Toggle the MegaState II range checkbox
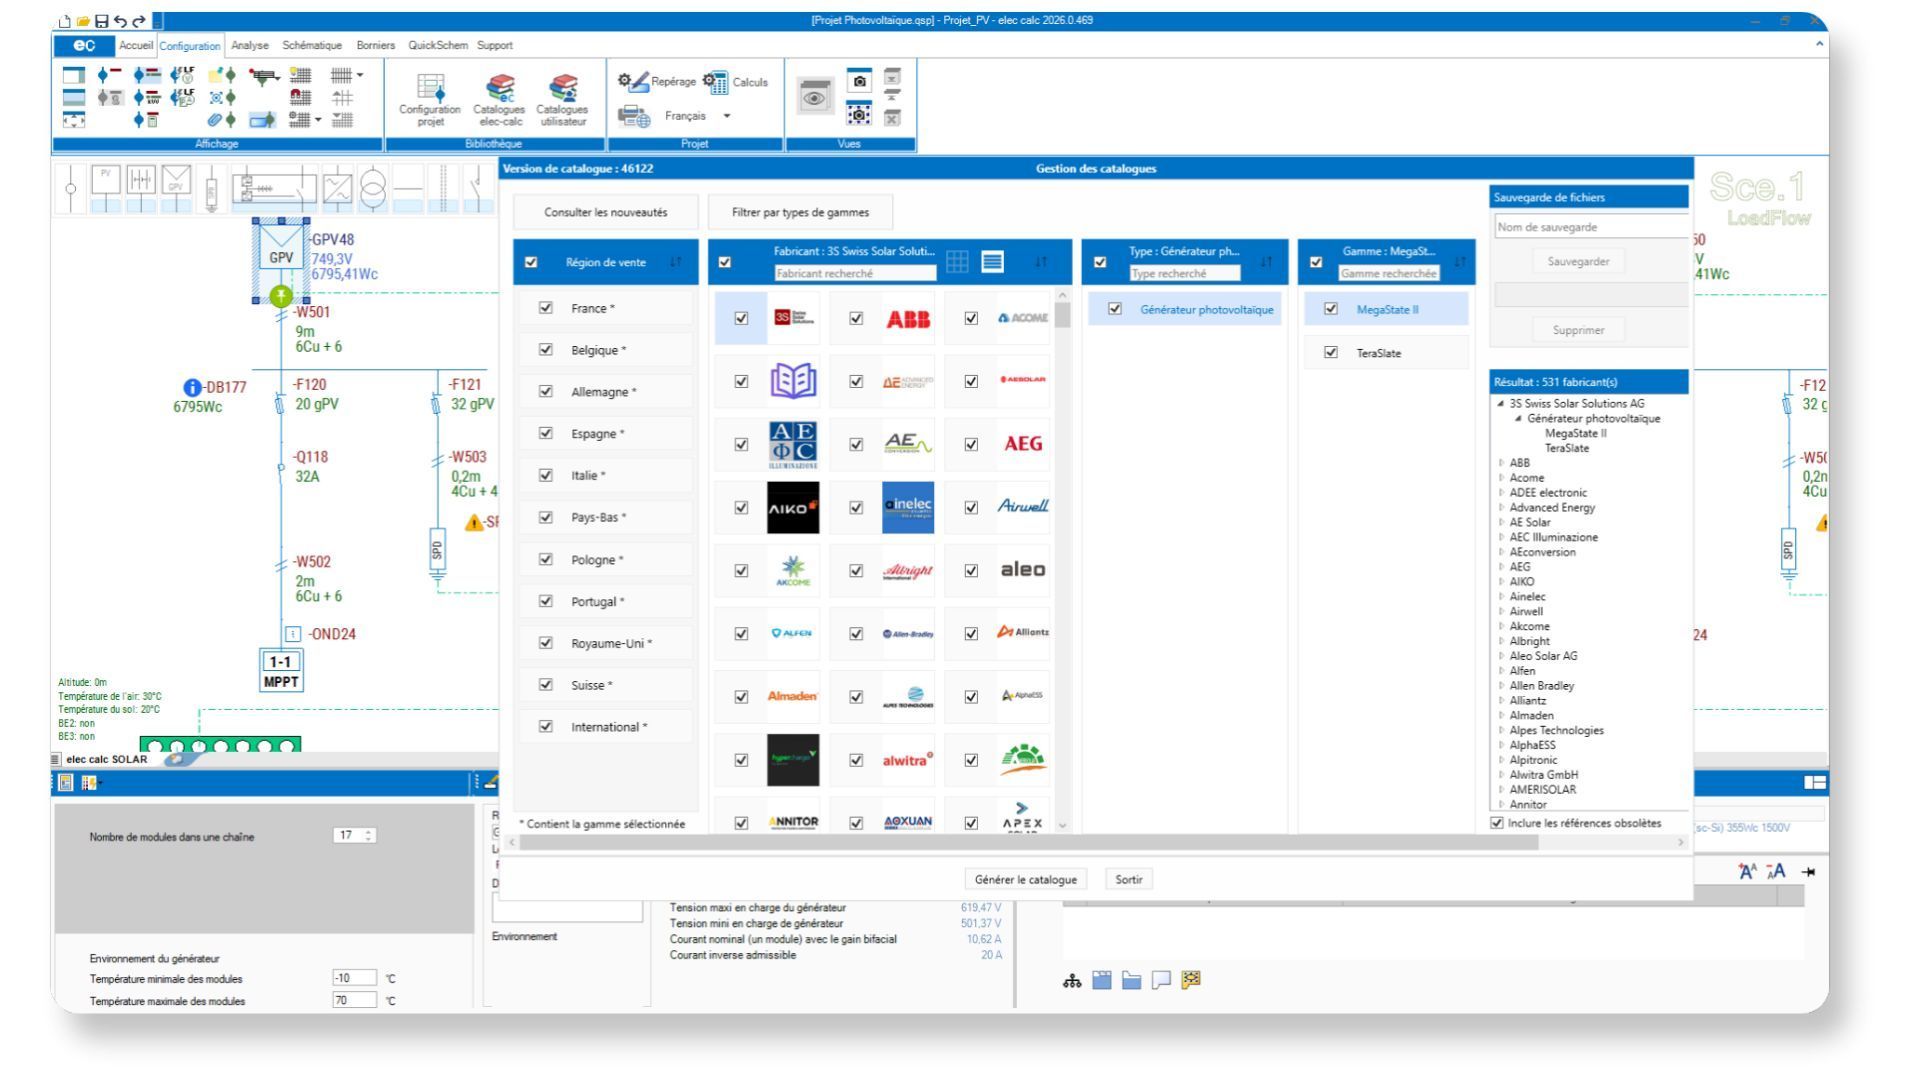1919x1076 pixels. click(1331, 309)
